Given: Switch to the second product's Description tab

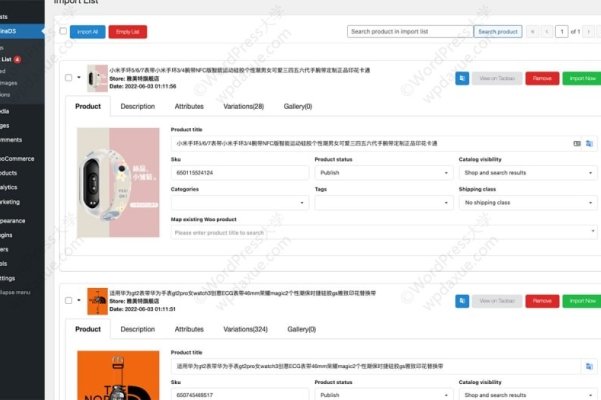Looking at the screenshot, I should 138,329.
